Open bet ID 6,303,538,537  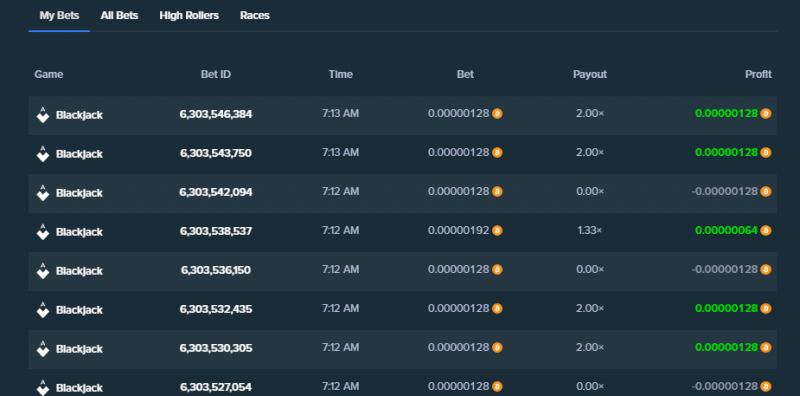coord(216,231)
